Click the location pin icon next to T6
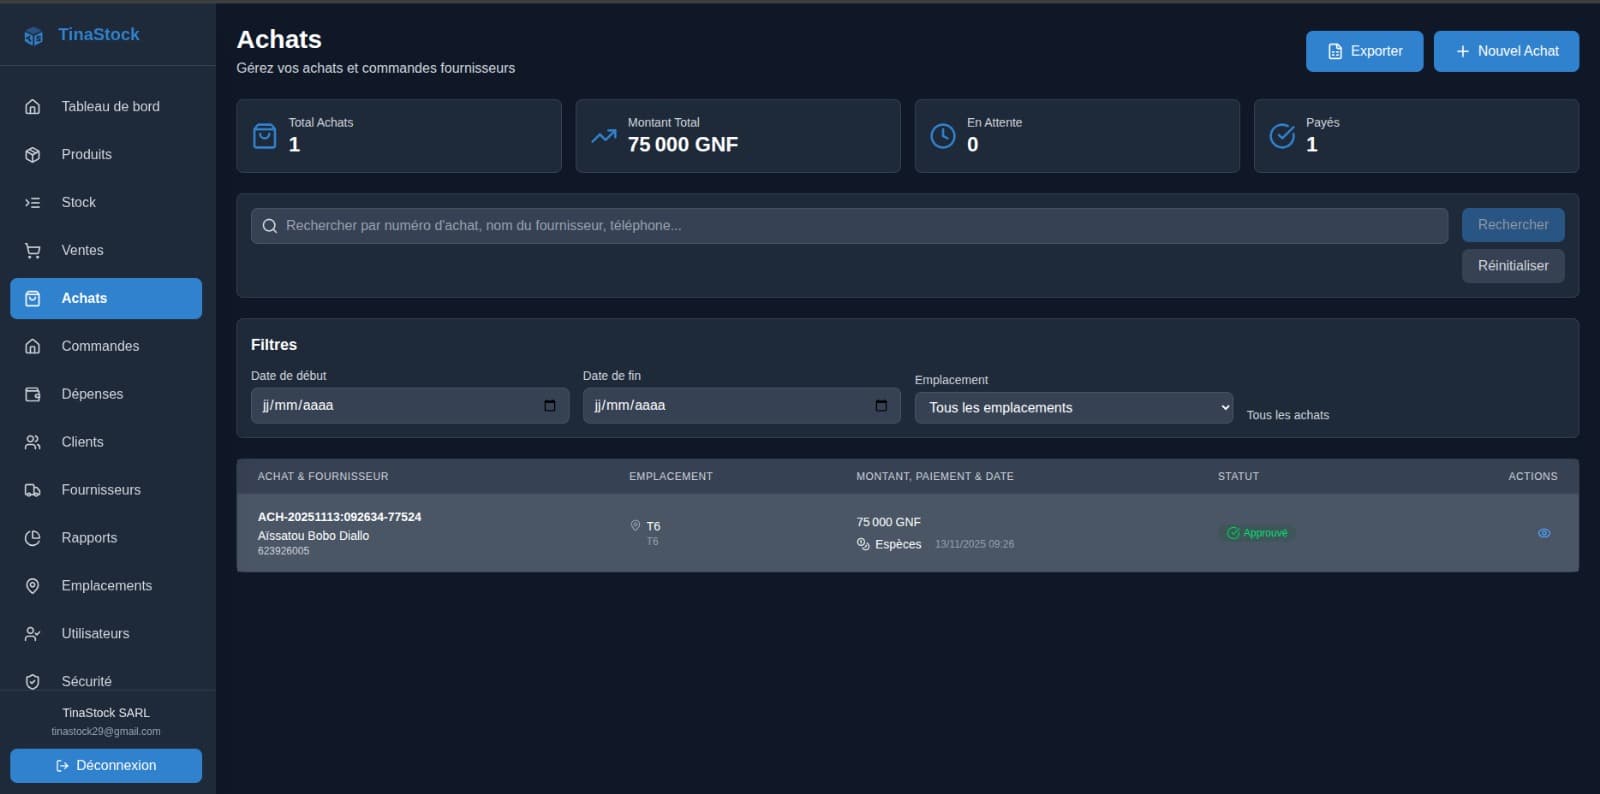 point(635,525)
